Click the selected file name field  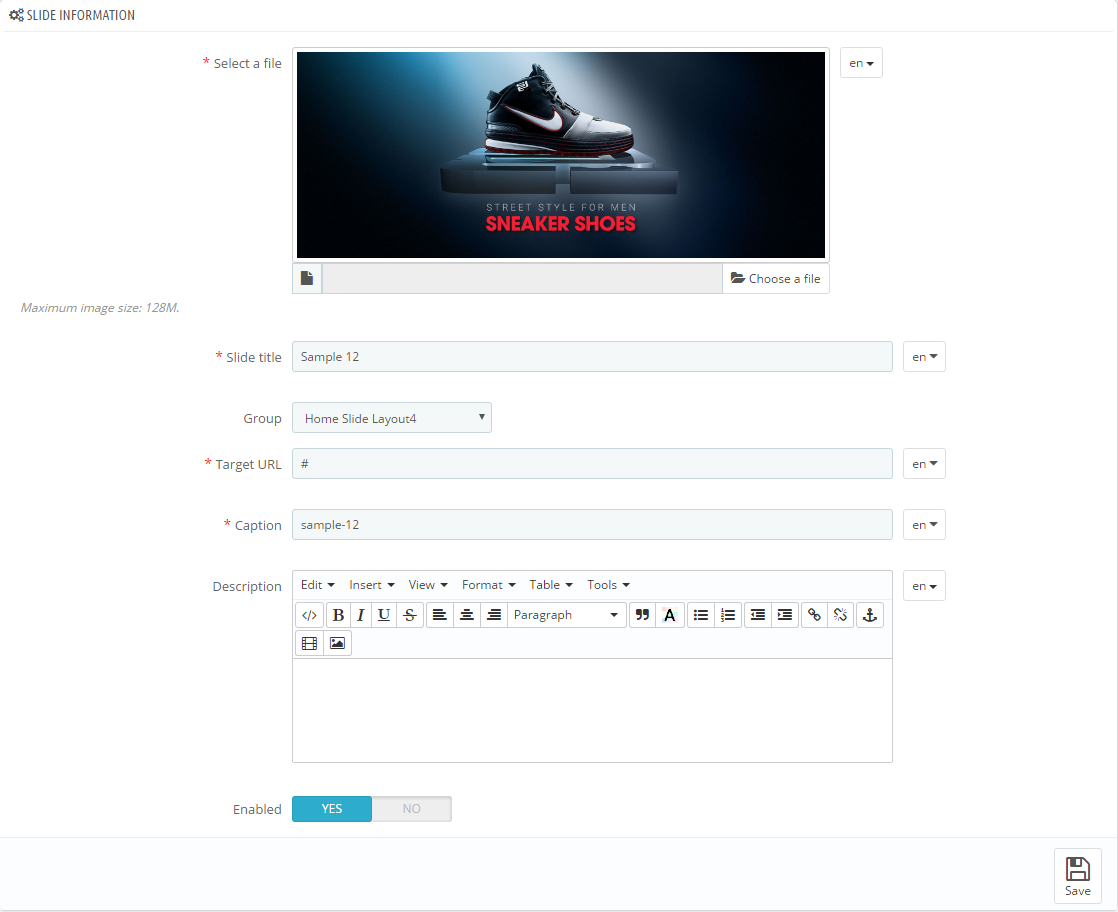(x=522, y=279)
